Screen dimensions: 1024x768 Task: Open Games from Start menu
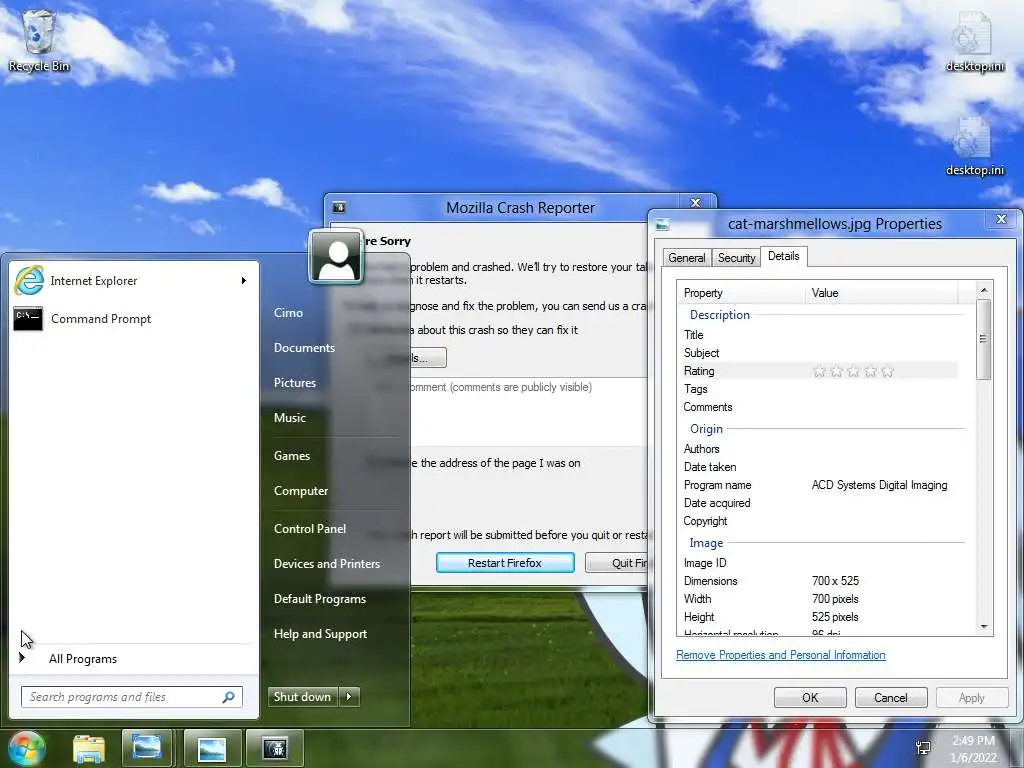(291, 456)
